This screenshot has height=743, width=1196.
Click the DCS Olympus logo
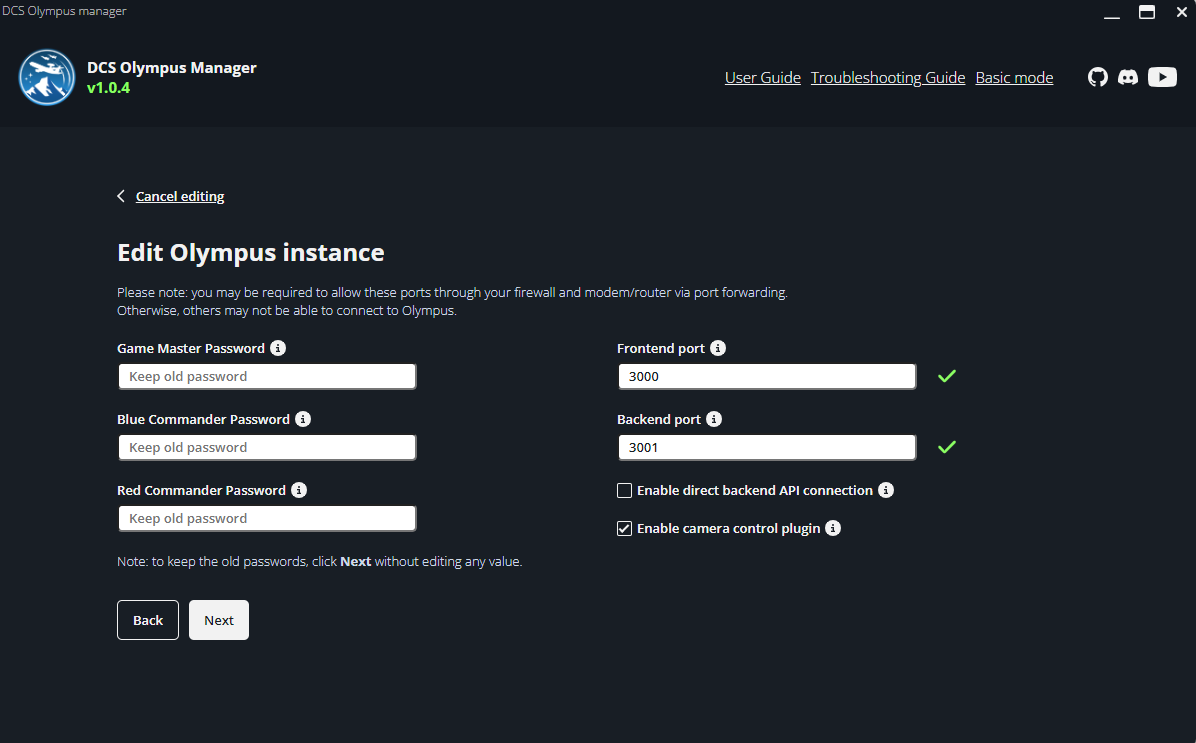tap(47, 77)
